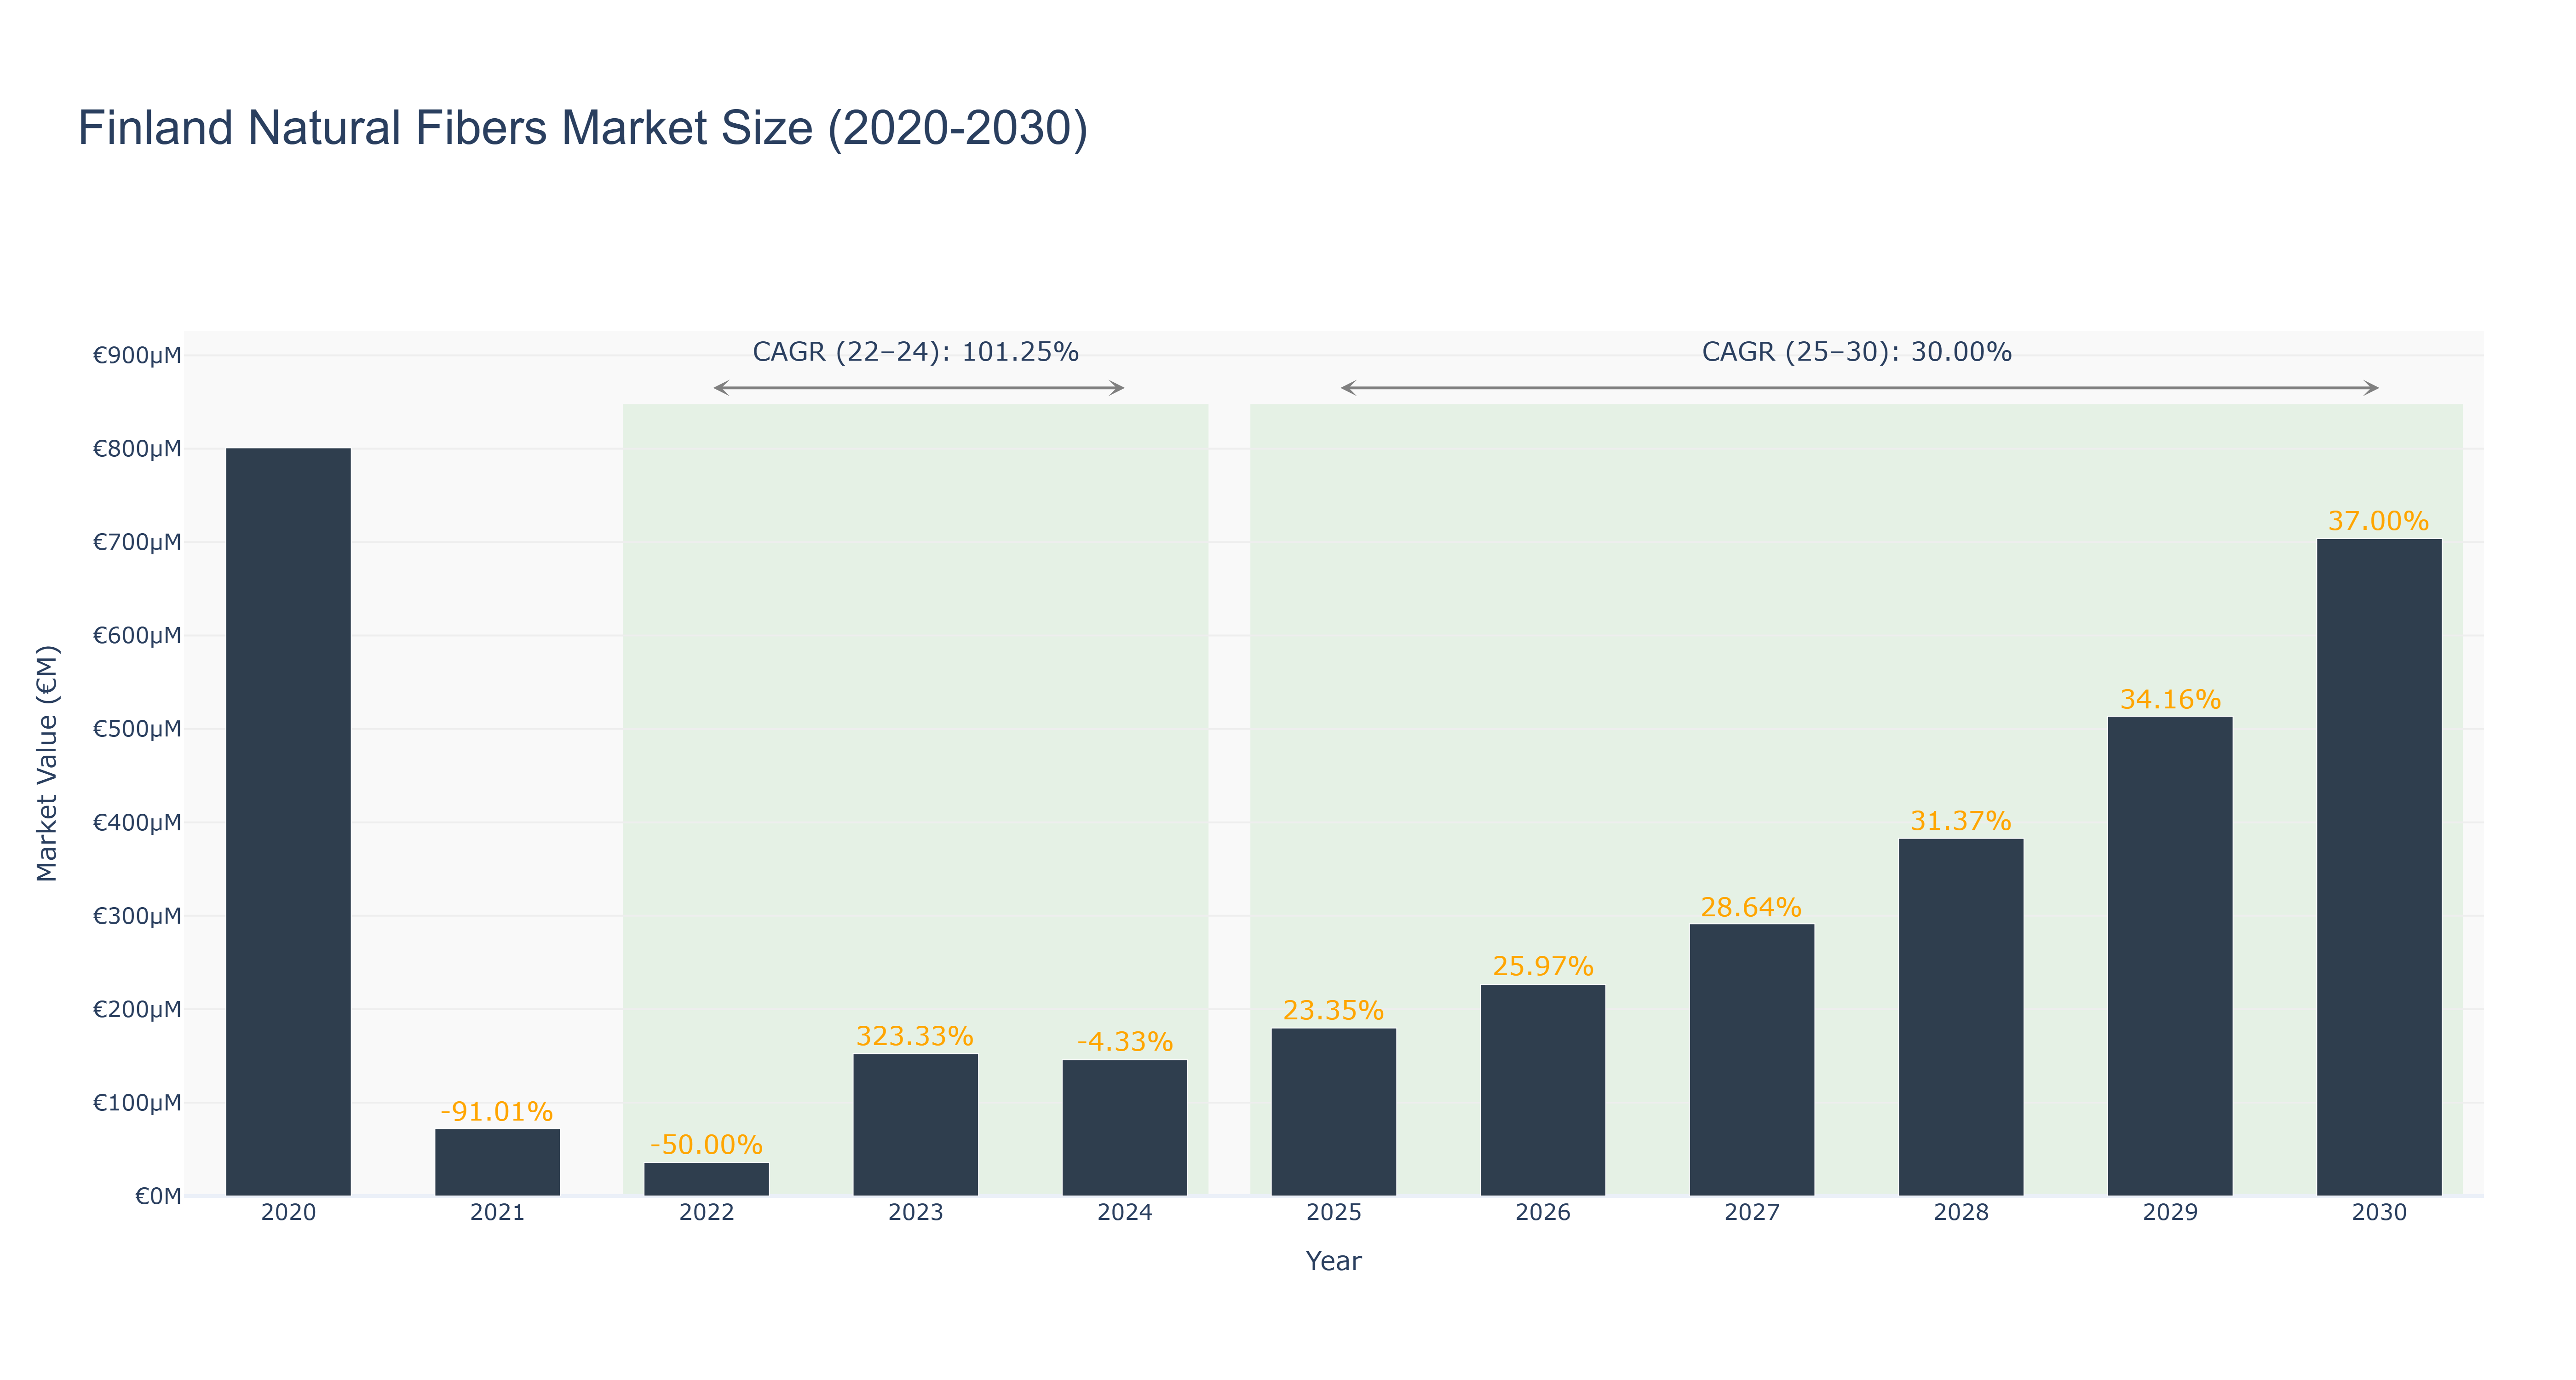Screen dimensions: 2576x1380
Task: Click the 2020 x-axis tick label
Action: pyautogui.click(x=288, y=1212)
